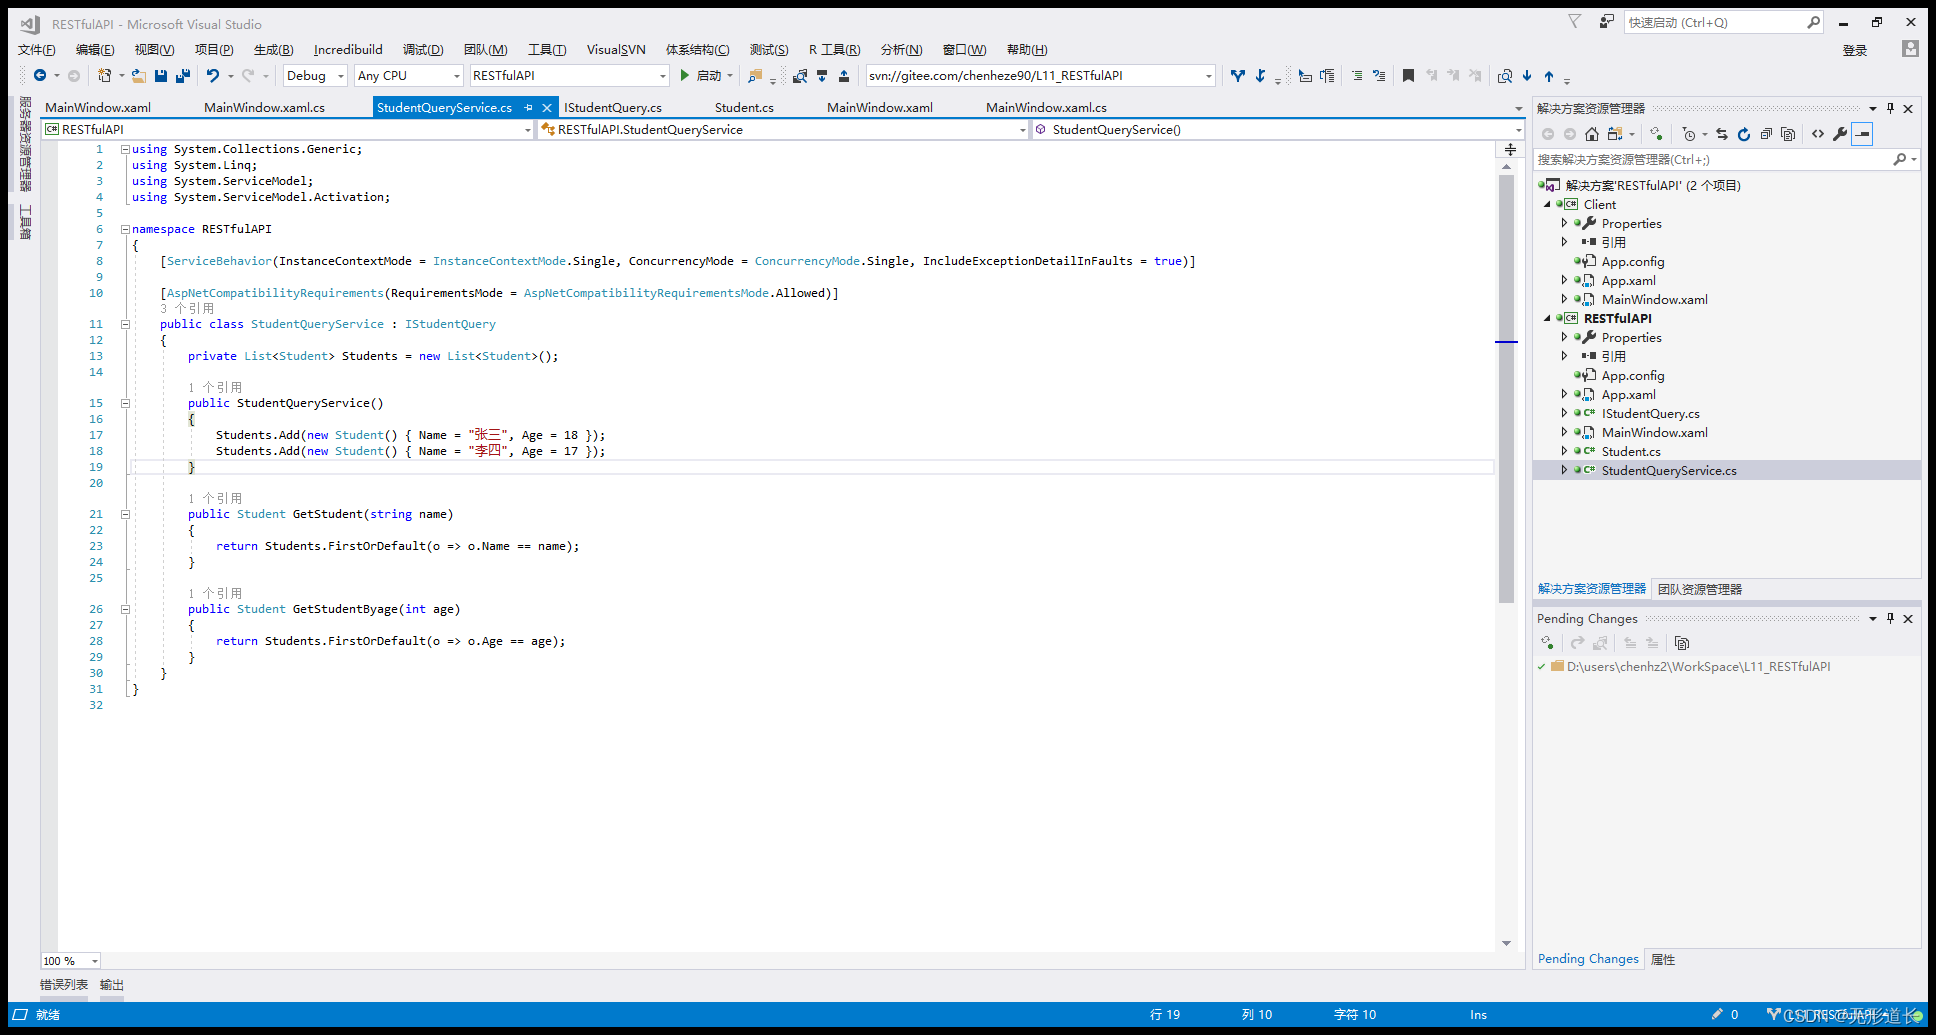Collapse the StudentQueryService class outlining at line 11
Viewport: 1936px width, 1035px height.
click(x=125, y=324)
